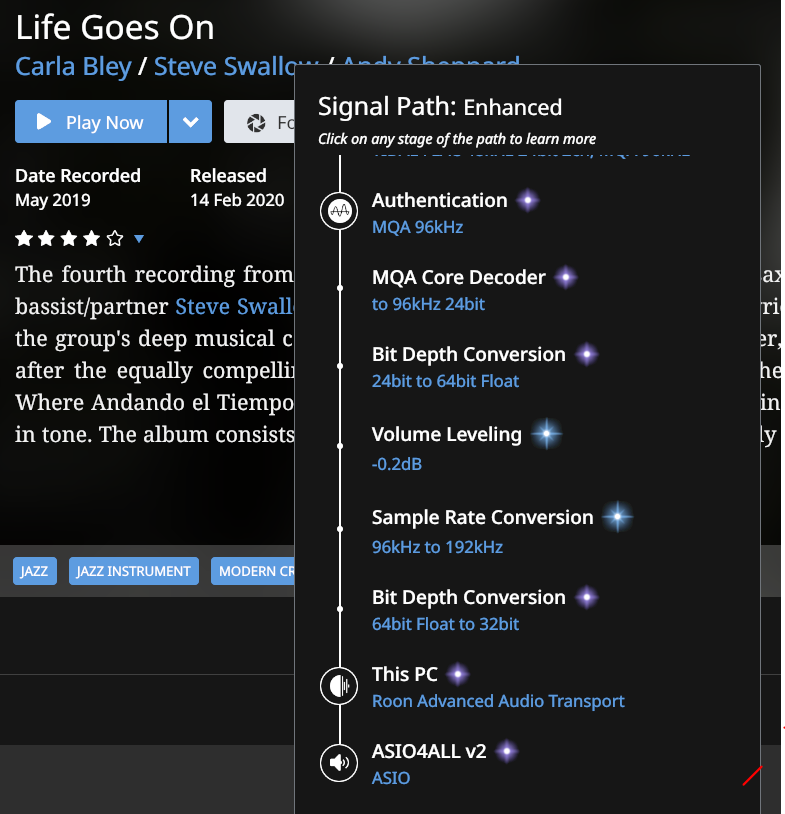Click the ASIO driver type text
The width and height of the screenshot is (785, 814).
[391, 778]
